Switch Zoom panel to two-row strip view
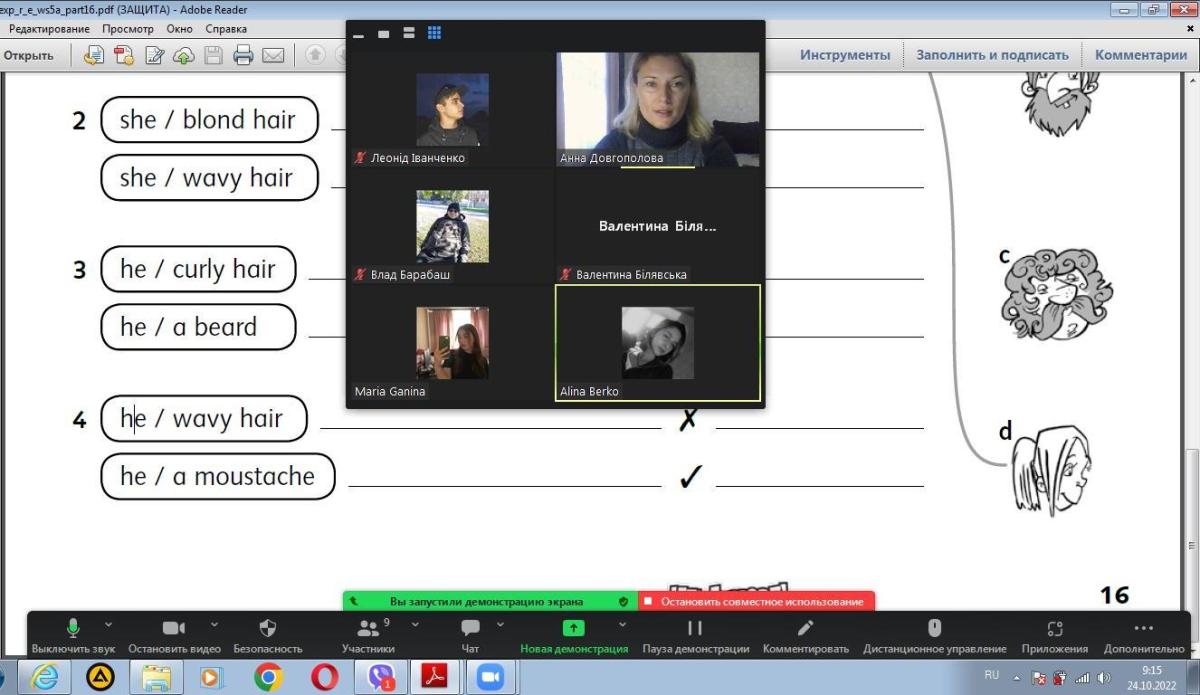This screenshot has width=1200, height=695. (408, 34)
